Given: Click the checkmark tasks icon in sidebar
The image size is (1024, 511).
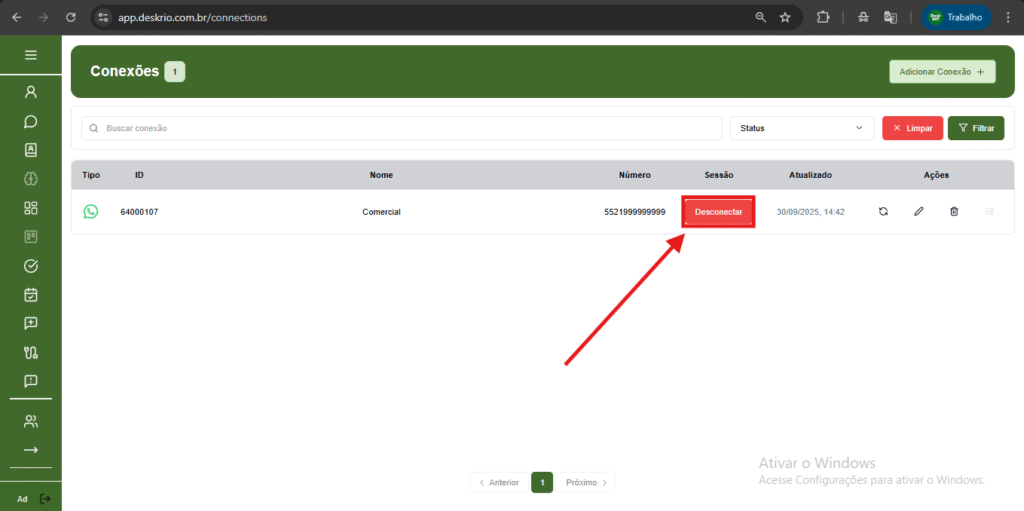Looking at the screenshot, I should [30, 266].
